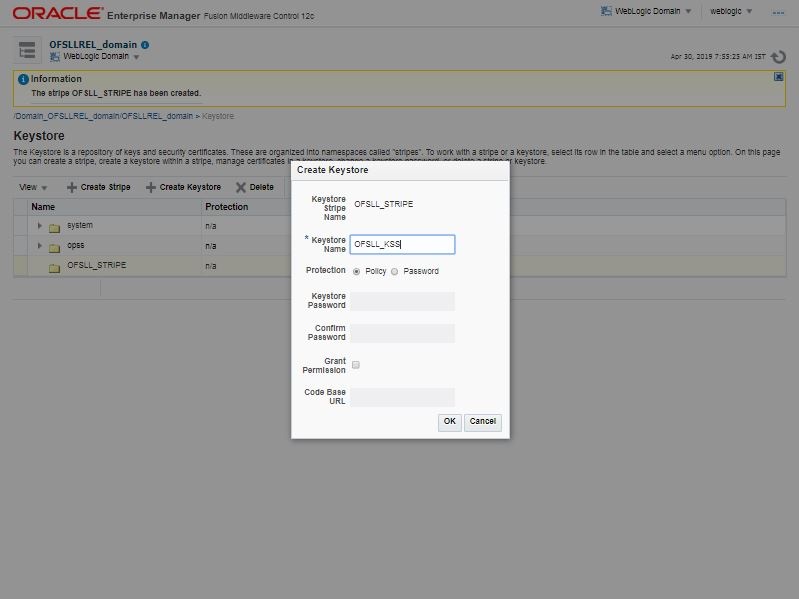Open the View dropdown menu
This screenshot has width=799, height=599.
click(x=33, y=187)
